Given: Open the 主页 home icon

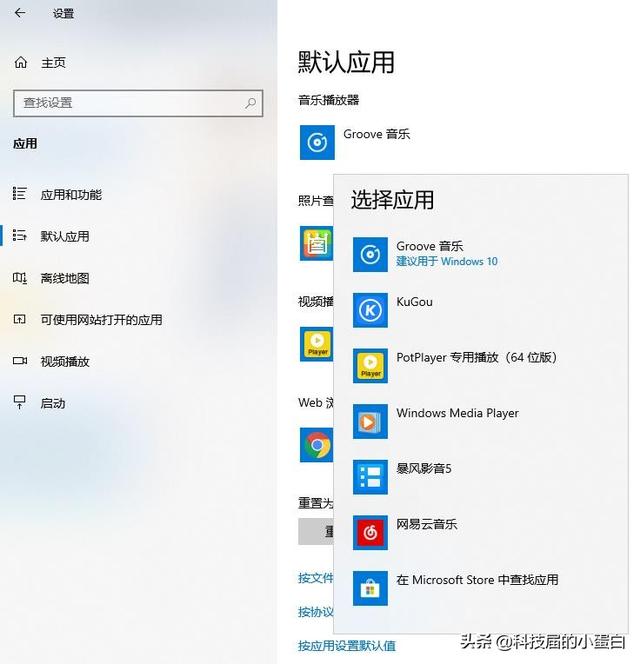Looking at the screenshot, I should [20, 63].
